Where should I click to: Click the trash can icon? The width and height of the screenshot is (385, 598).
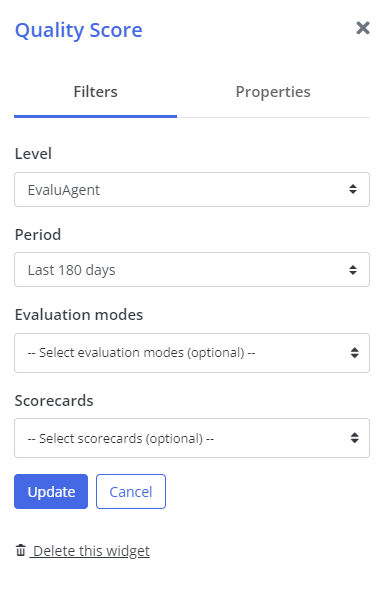pyautogui.click(x=21, y=550)
